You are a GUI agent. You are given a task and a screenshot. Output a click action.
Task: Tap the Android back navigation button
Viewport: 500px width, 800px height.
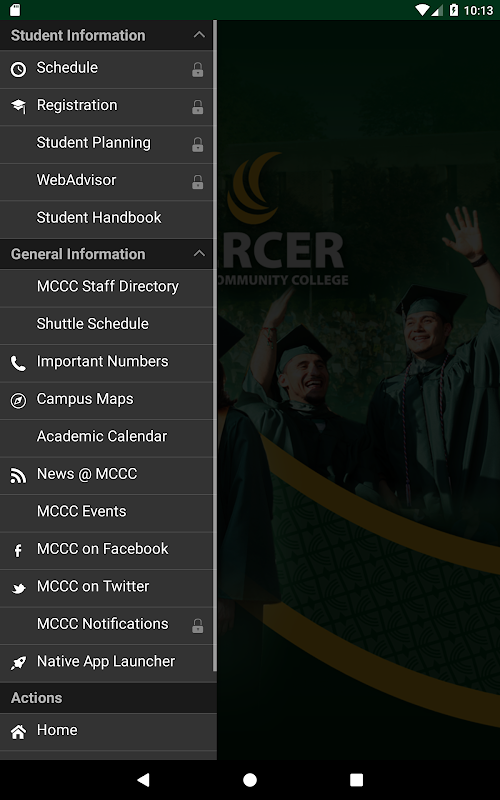pos(143,780)
